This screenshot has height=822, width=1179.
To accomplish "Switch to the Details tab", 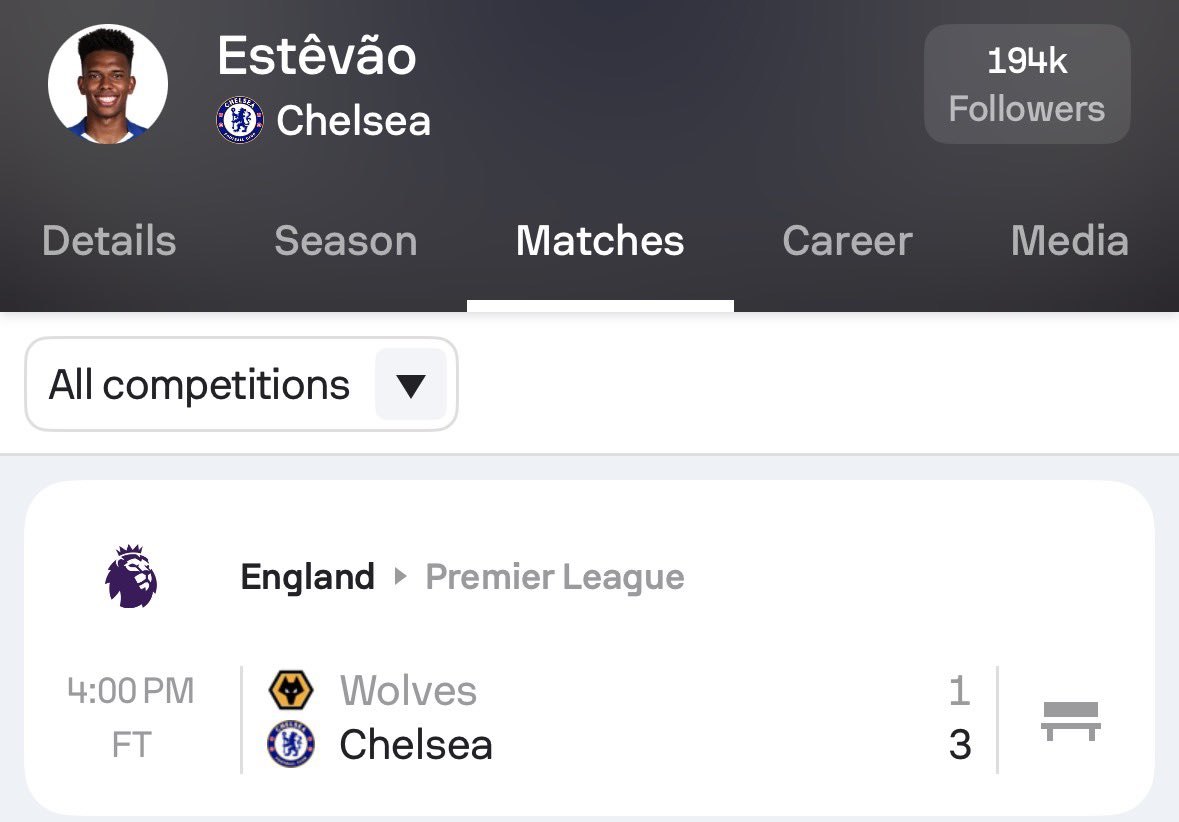I will 109,241.
